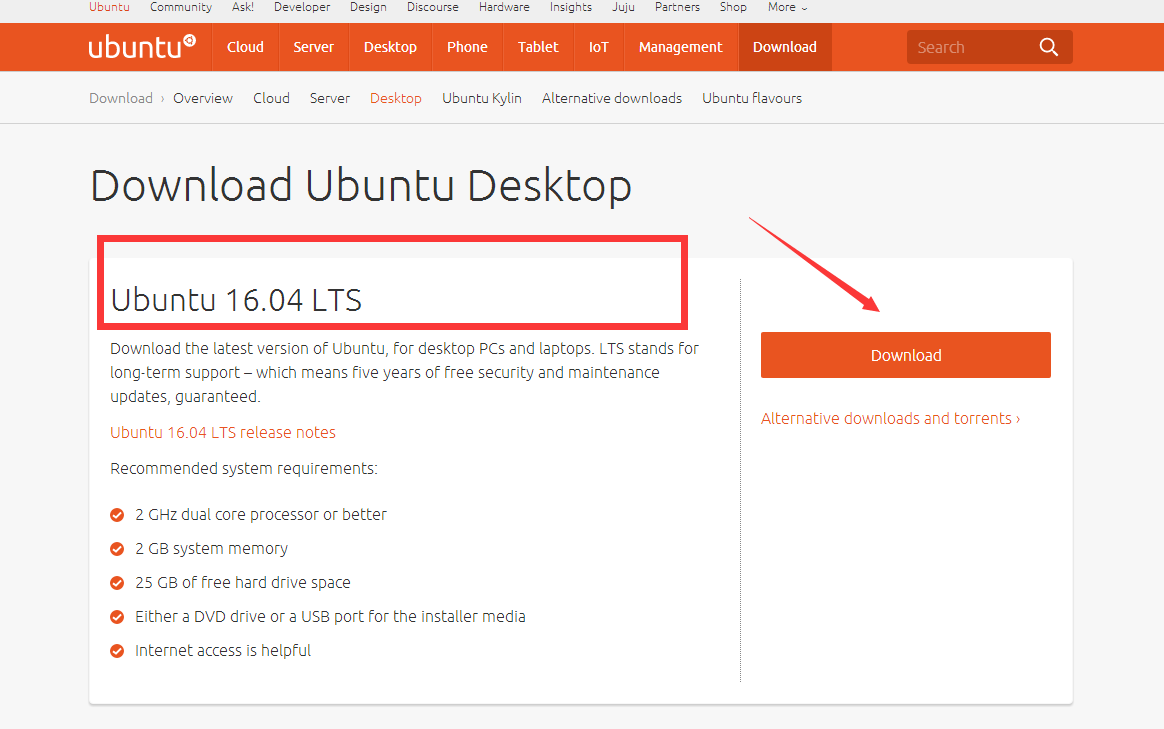Click text '2 GB system memory'
The image size is (1164, 729).
click(x=212, y=549)
